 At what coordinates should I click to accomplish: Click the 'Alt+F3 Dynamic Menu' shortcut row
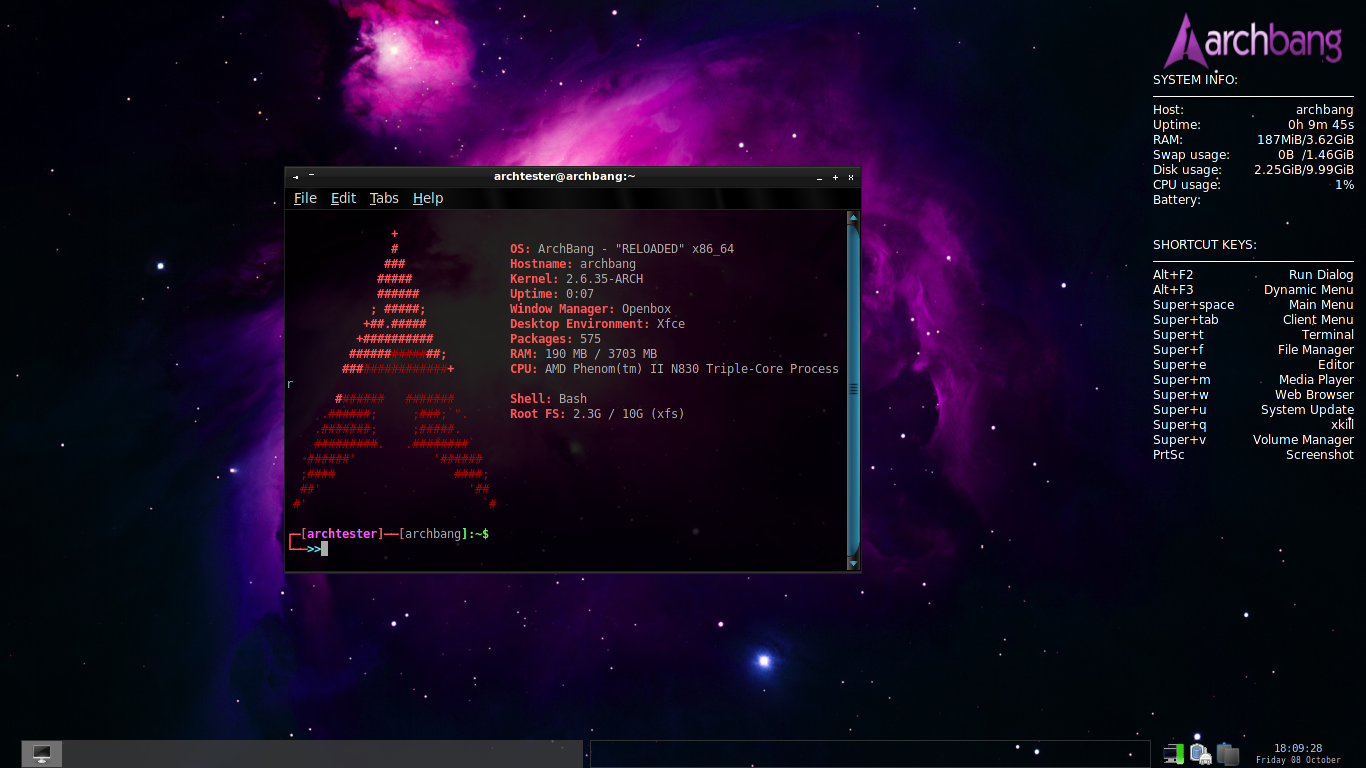[1253, 290]
